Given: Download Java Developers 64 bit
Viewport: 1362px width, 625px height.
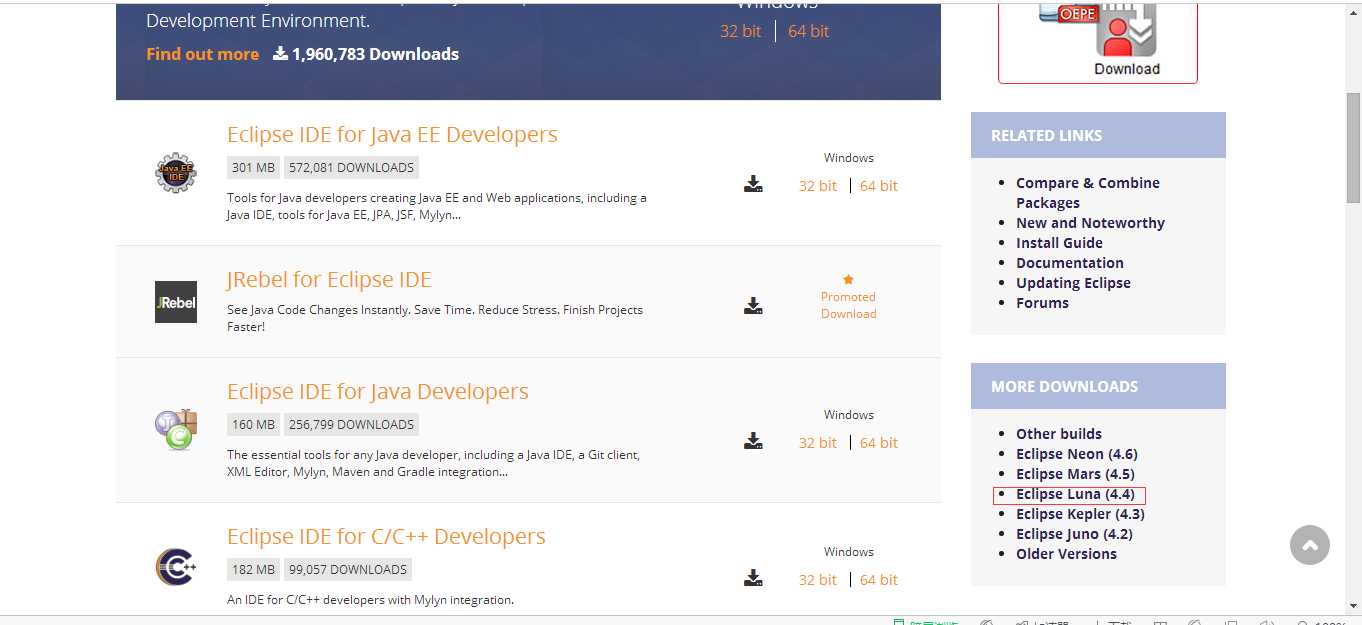Looking at the screenshot, I should pos(878,442).
